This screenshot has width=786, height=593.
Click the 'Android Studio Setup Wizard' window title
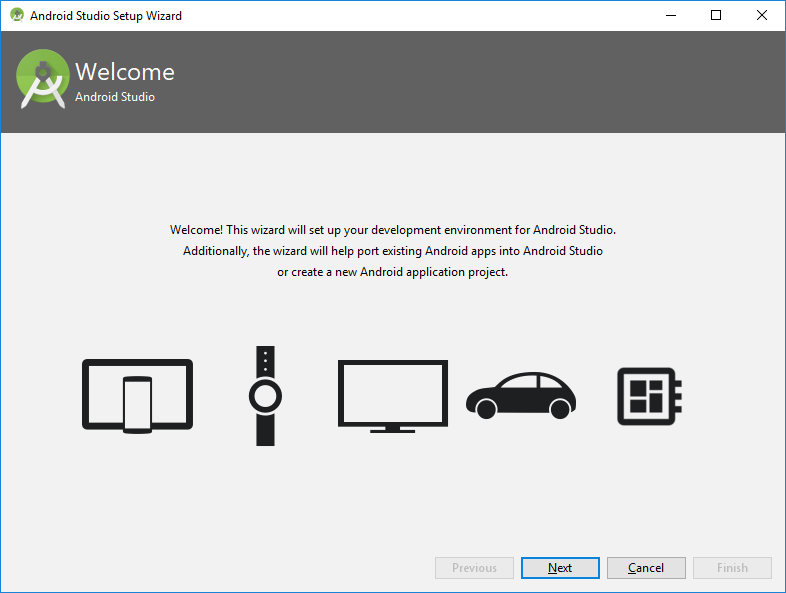pyautogui.click(x=106, y=16)
